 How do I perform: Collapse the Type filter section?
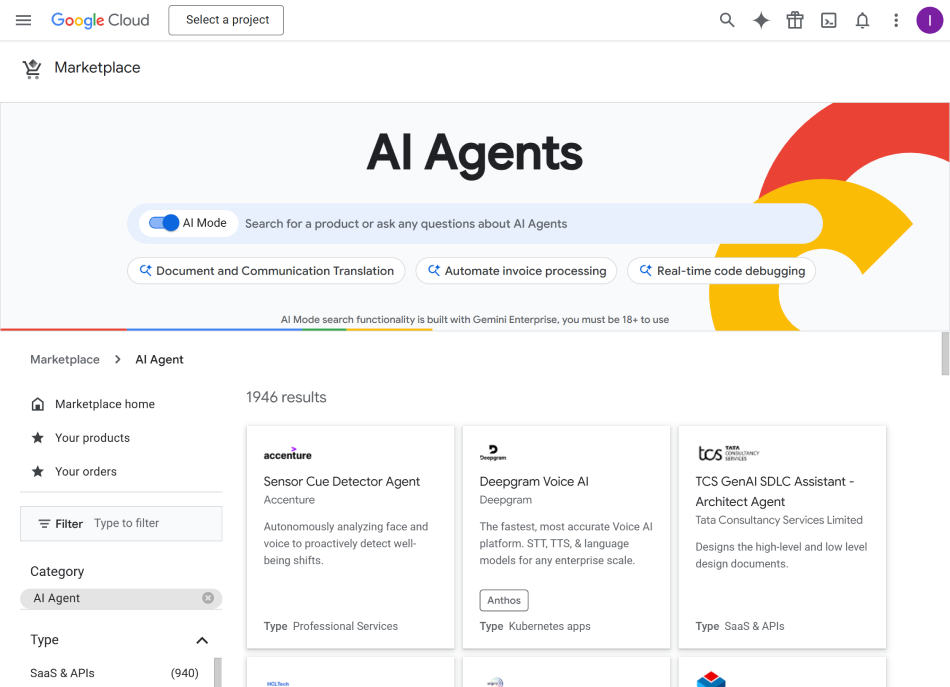tap(202, 640)
